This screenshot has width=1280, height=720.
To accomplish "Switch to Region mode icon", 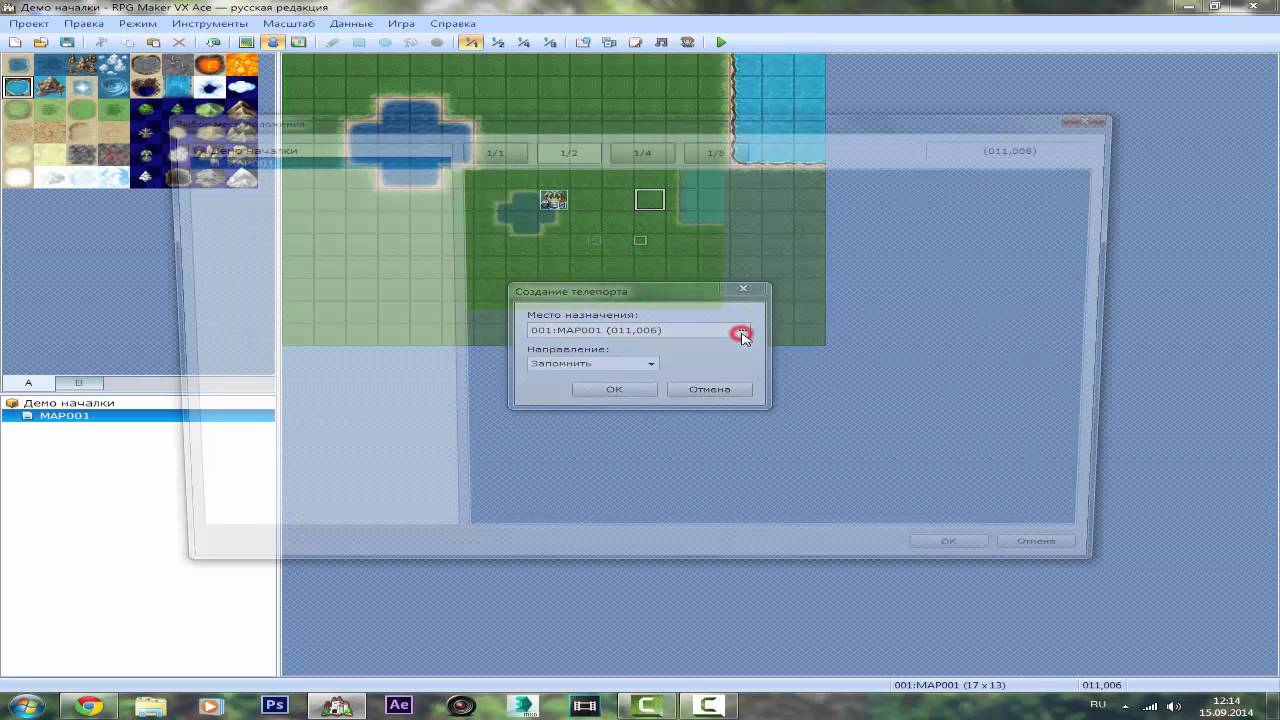I will (298, 42).
